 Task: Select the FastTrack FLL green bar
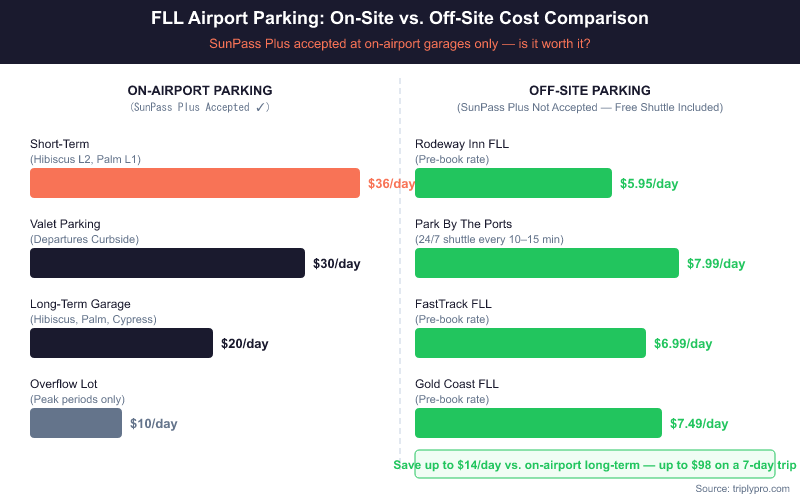pos(530,343)
